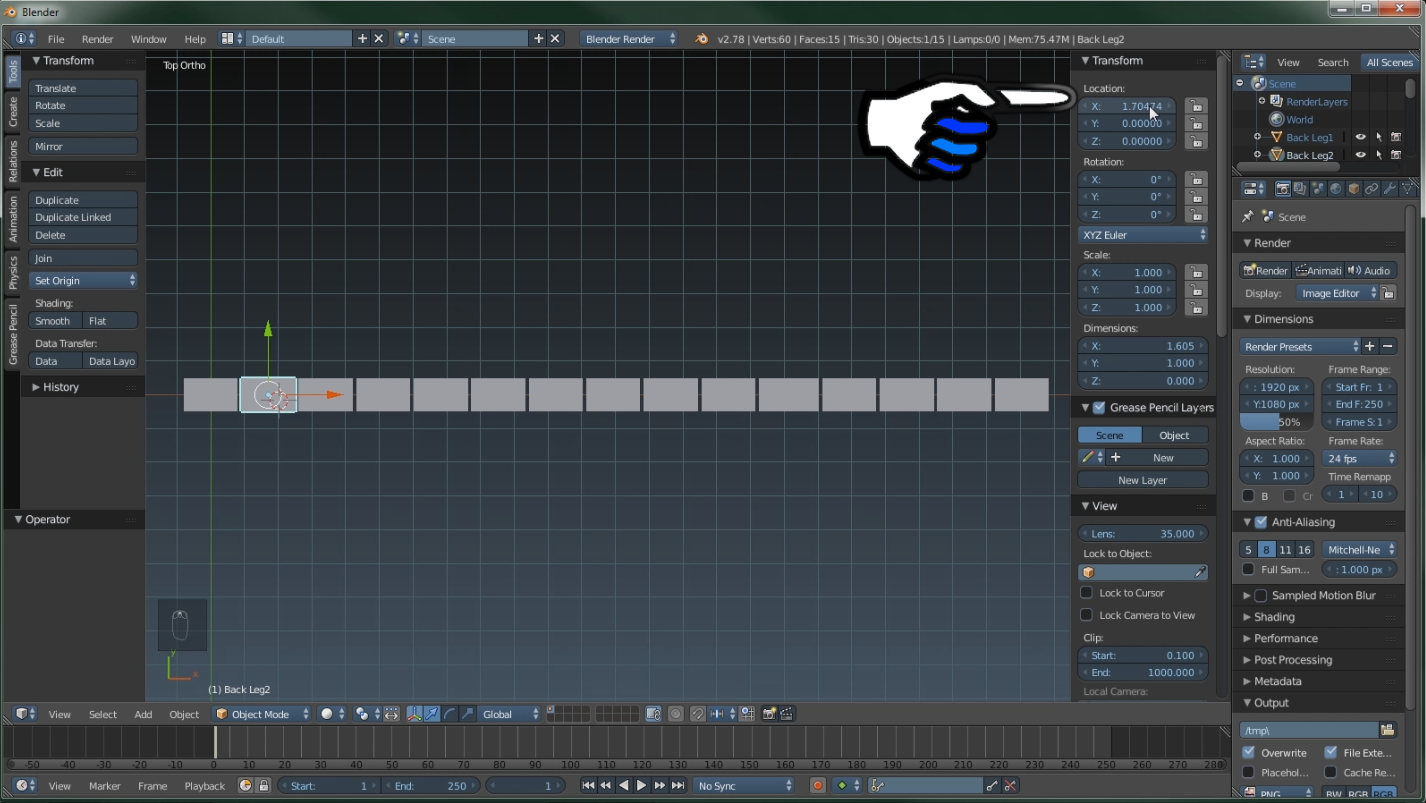
Task: Click the eyedropper in Lock to Object field
Action: (x=1200, y=572)
